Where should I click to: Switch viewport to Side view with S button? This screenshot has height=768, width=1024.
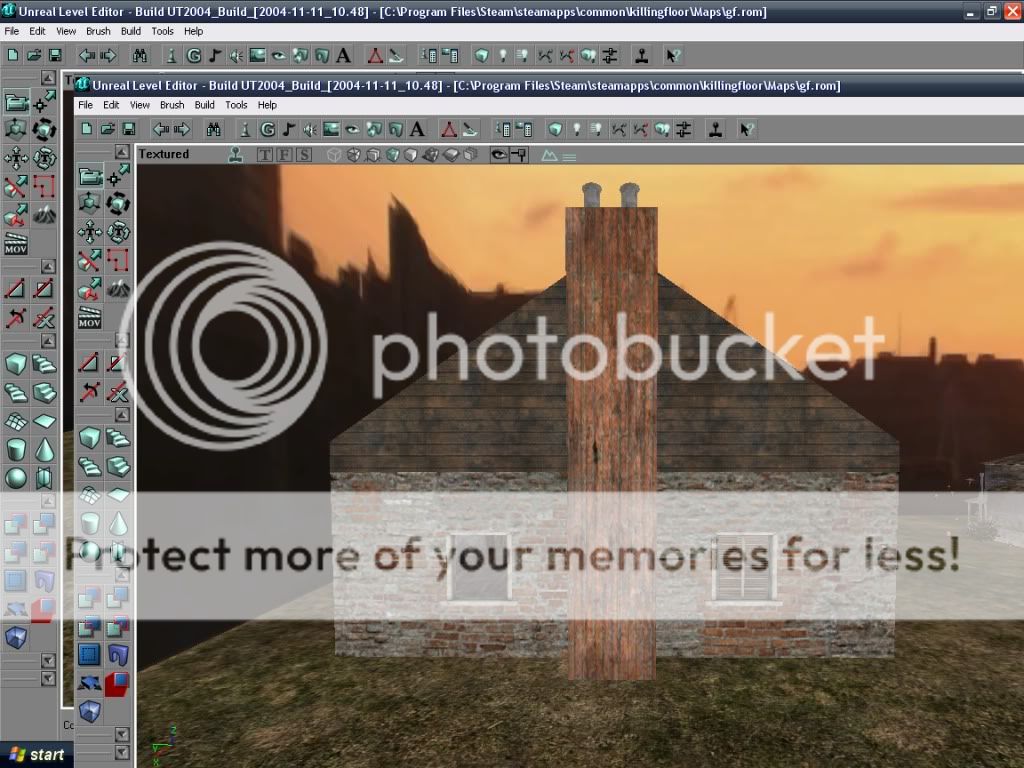click(x=304, y=155)
